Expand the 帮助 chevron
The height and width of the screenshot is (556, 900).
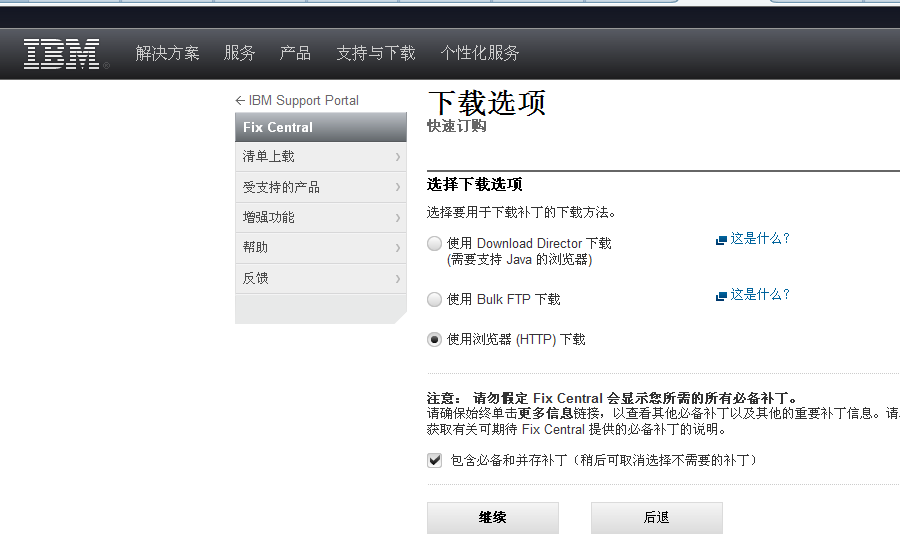(398, 248)
